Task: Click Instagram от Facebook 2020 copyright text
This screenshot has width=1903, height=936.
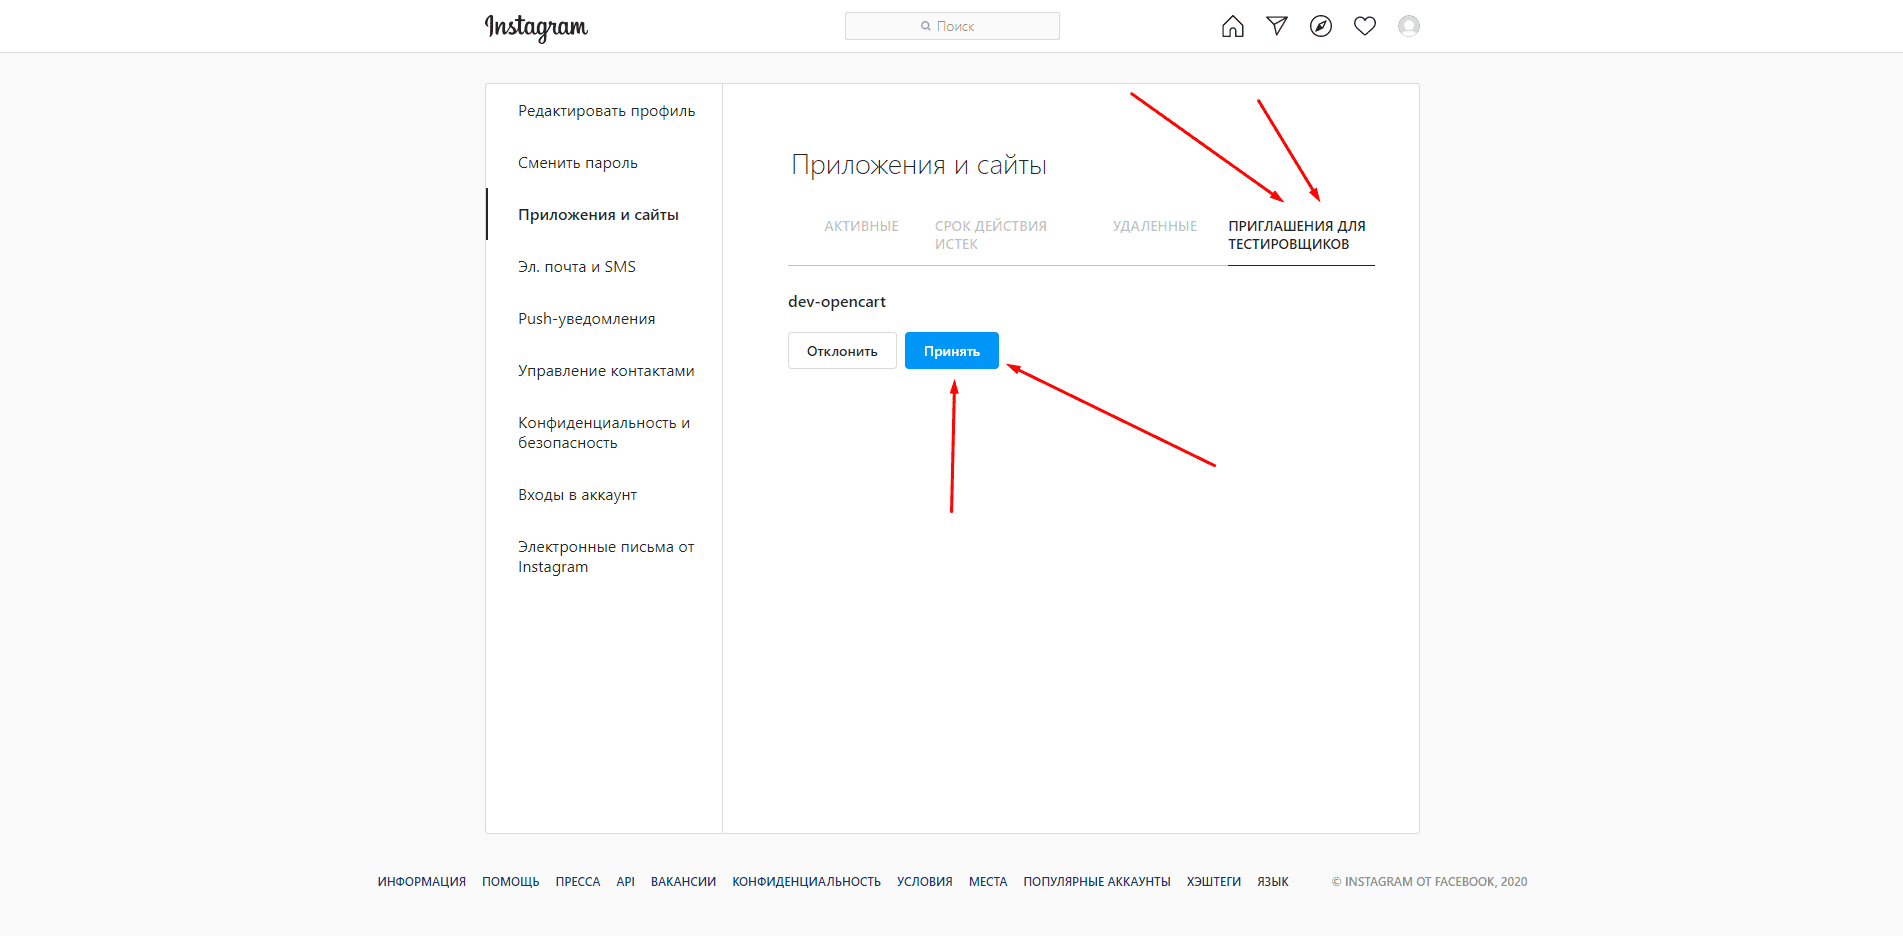Action: pyautogui.click(x=1429, y=882)
